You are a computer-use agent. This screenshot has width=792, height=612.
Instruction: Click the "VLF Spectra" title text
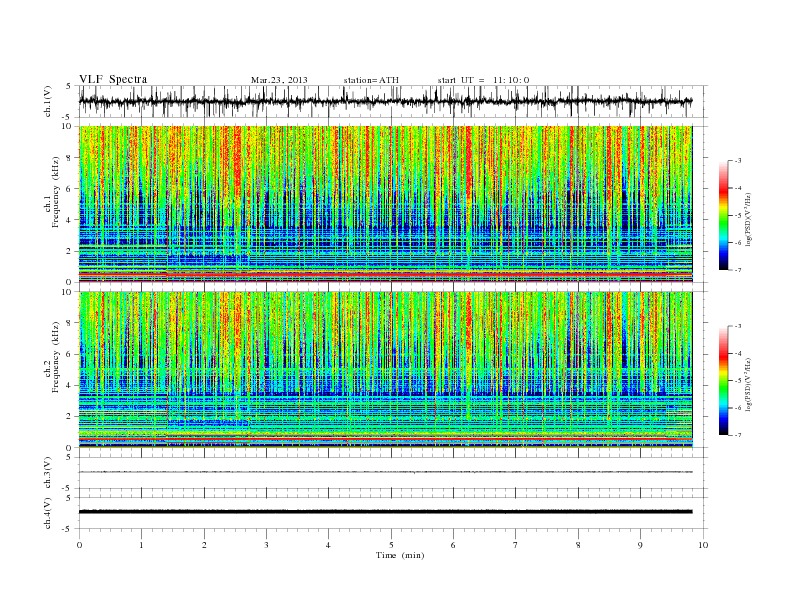[113, 79]
